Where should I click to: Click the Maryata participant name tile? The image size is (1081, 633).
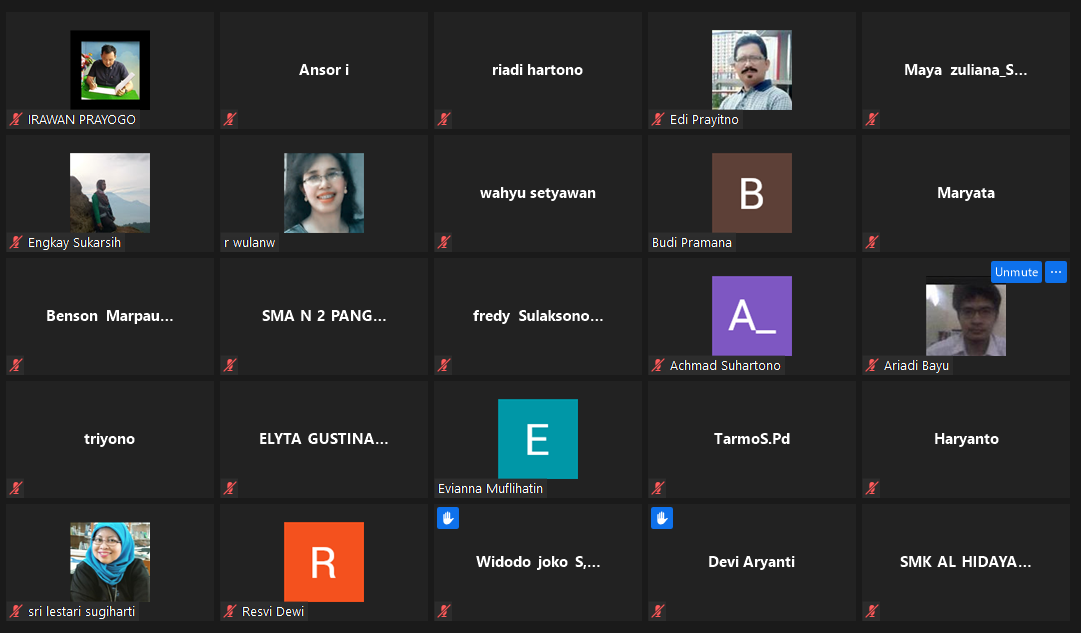pos(965,193)
